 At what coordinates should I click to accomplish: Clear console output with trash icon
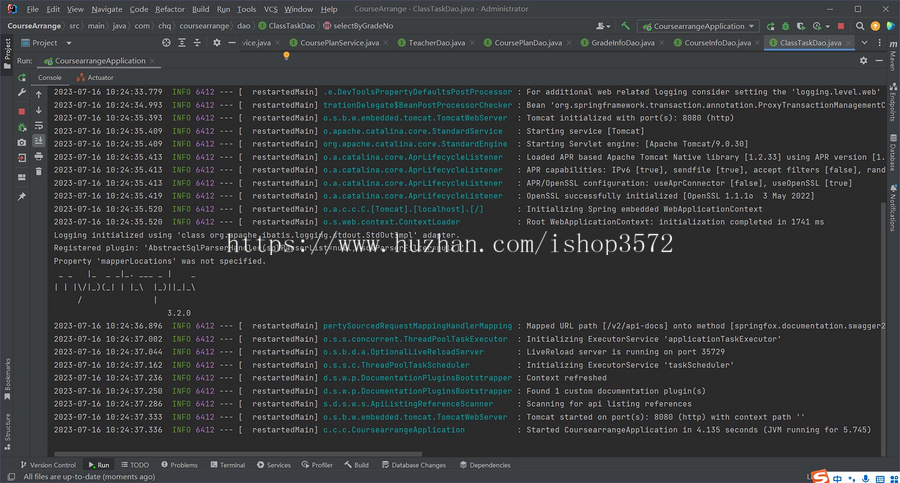pos(38,171)
